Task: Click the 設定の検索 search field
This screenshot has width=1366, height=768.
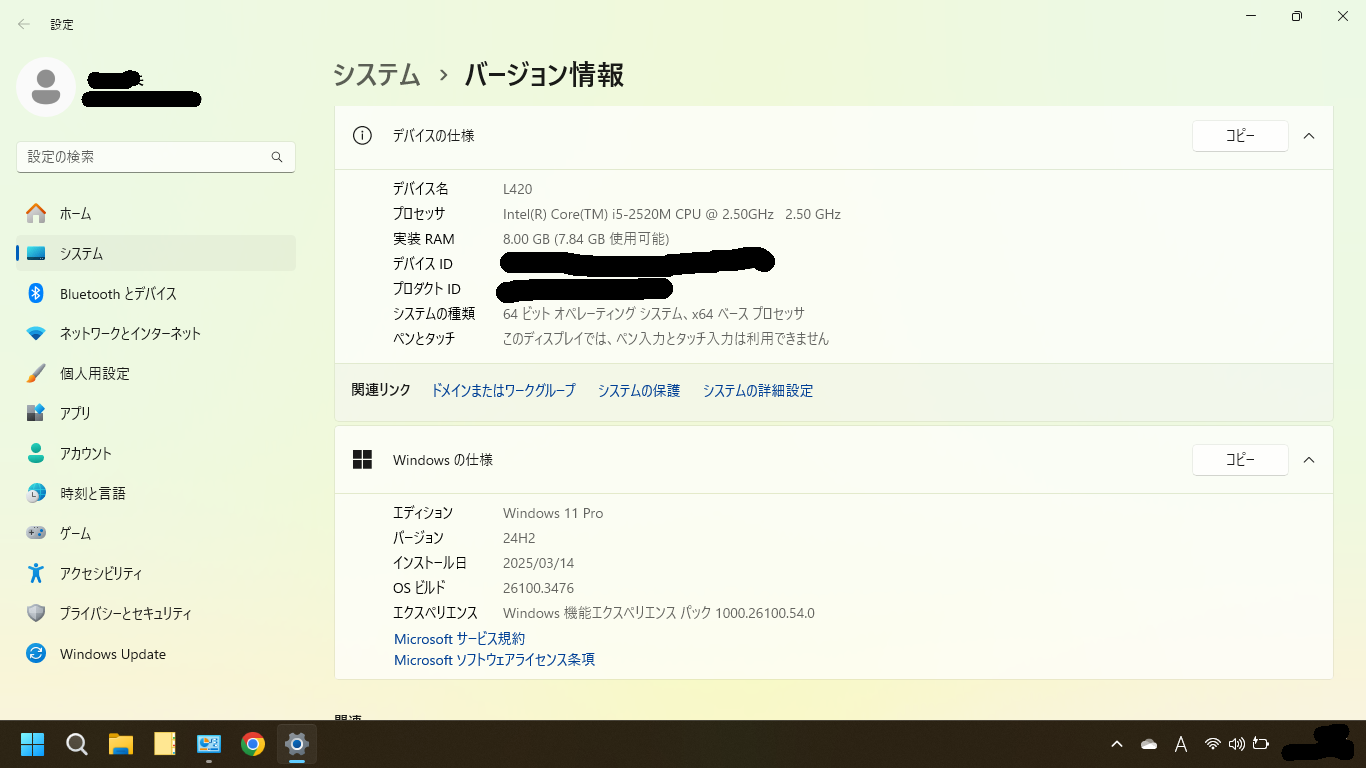Action: coord(156,157)
